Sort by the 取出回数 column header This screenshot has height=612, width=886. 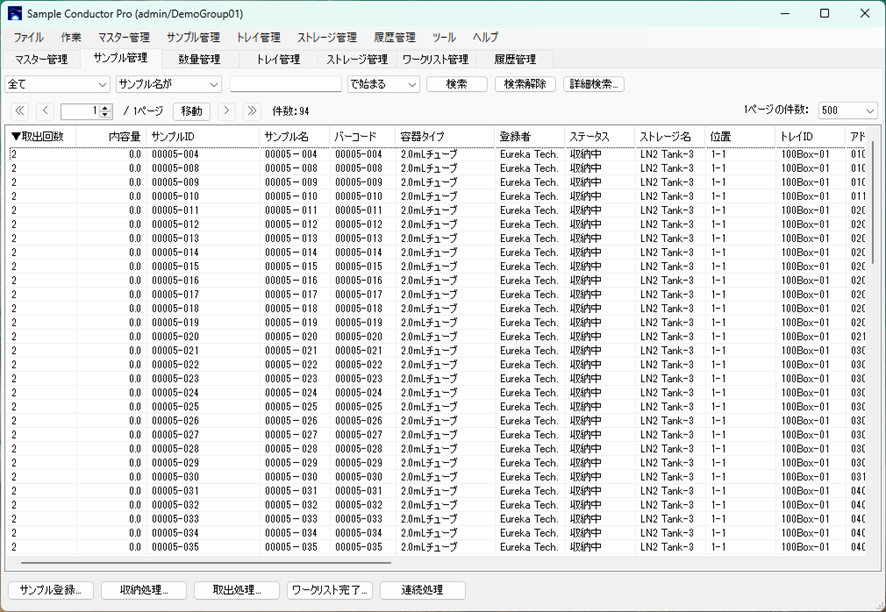coord(40,136)
